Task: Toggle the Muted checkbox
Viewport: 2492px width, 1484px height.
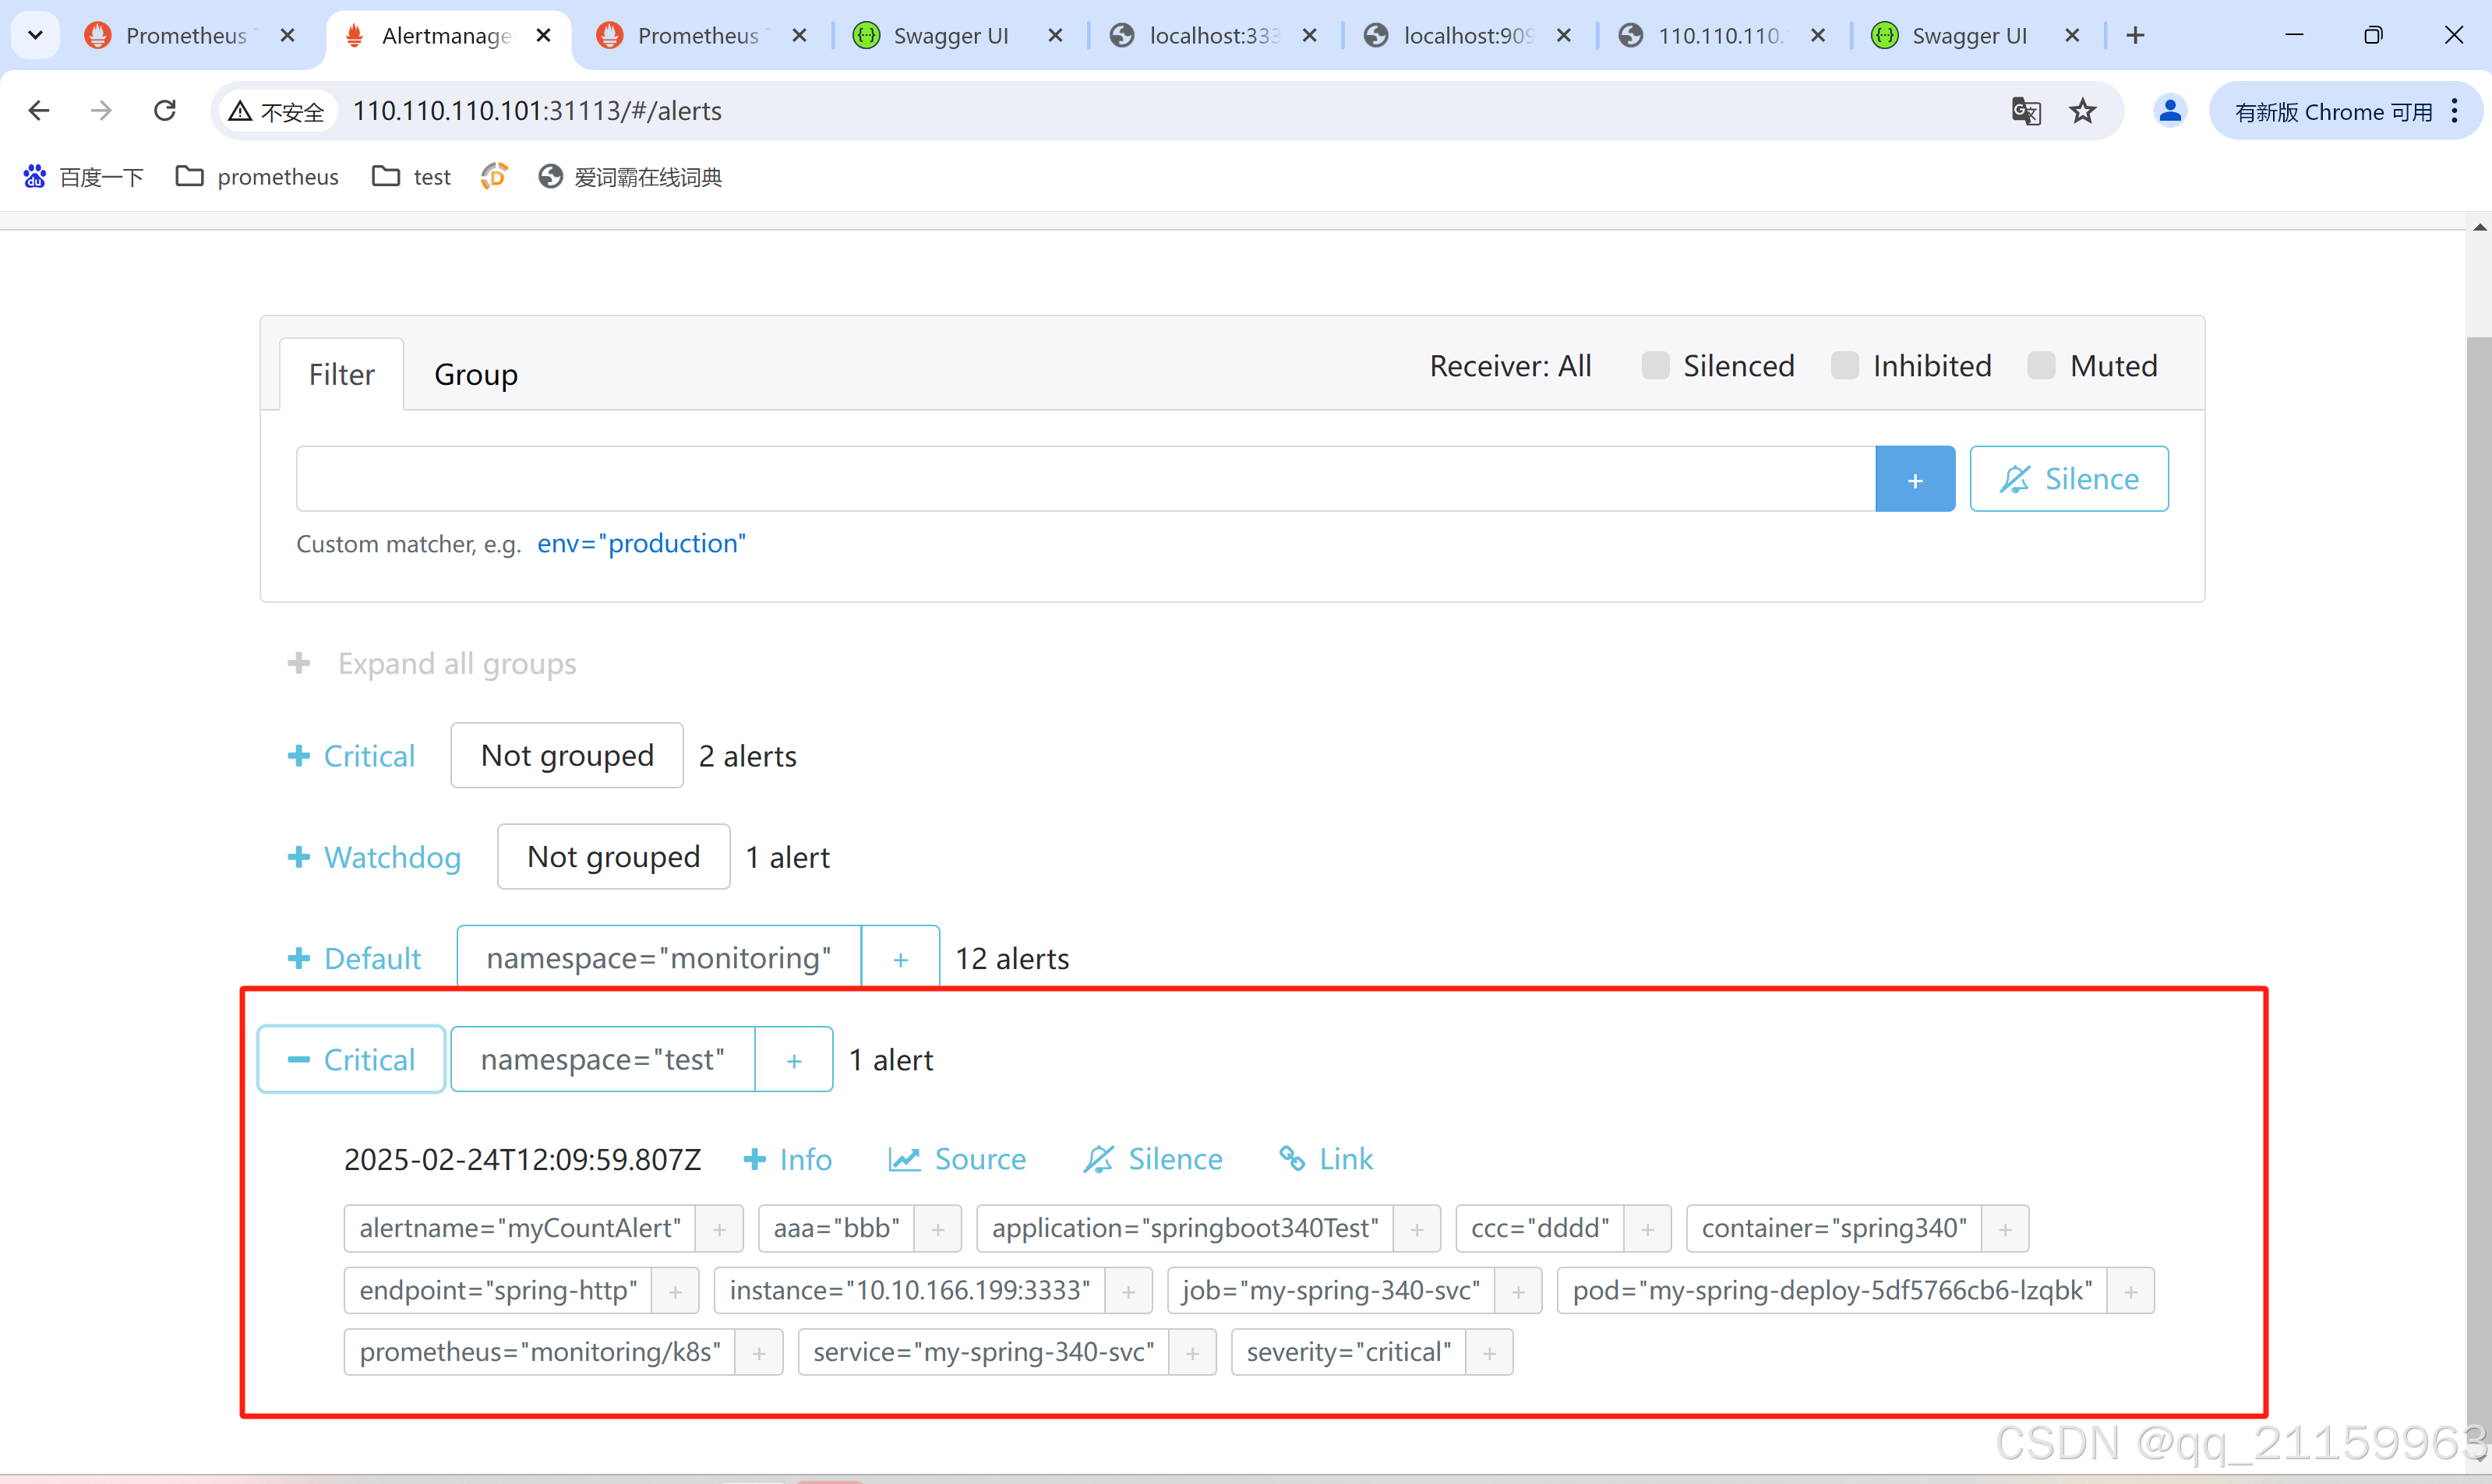Action: tap(2041, 366)
